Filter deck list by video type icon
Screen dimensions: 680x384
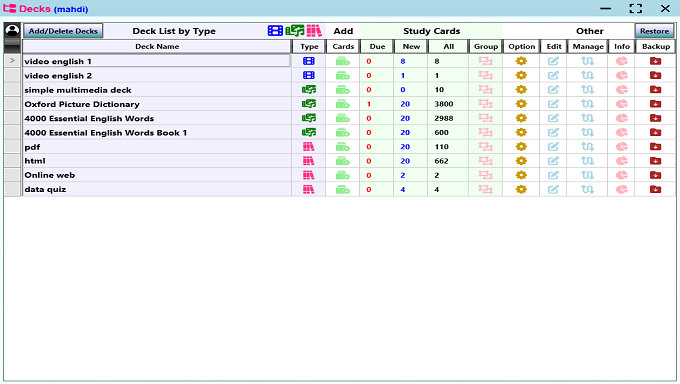pos(275,31)
